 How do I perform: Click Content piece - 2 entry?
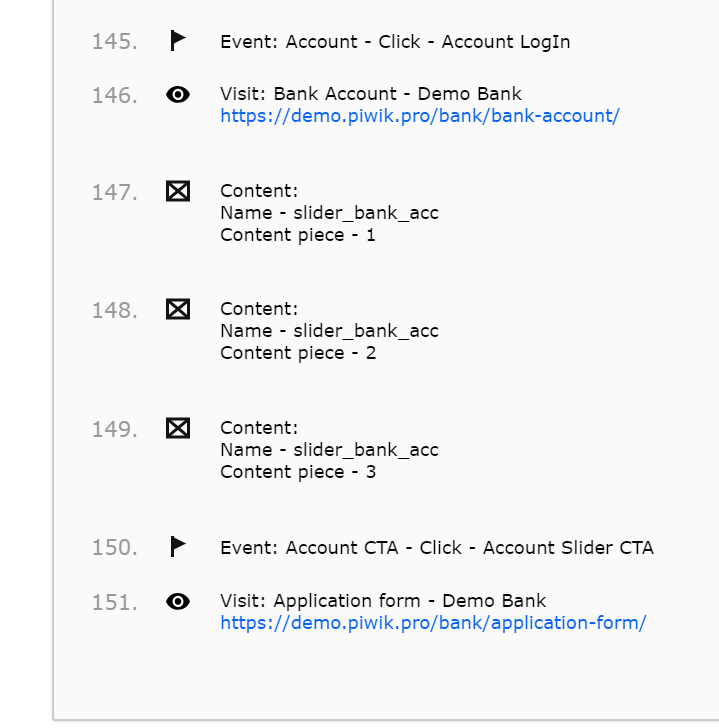pos(298,353)
